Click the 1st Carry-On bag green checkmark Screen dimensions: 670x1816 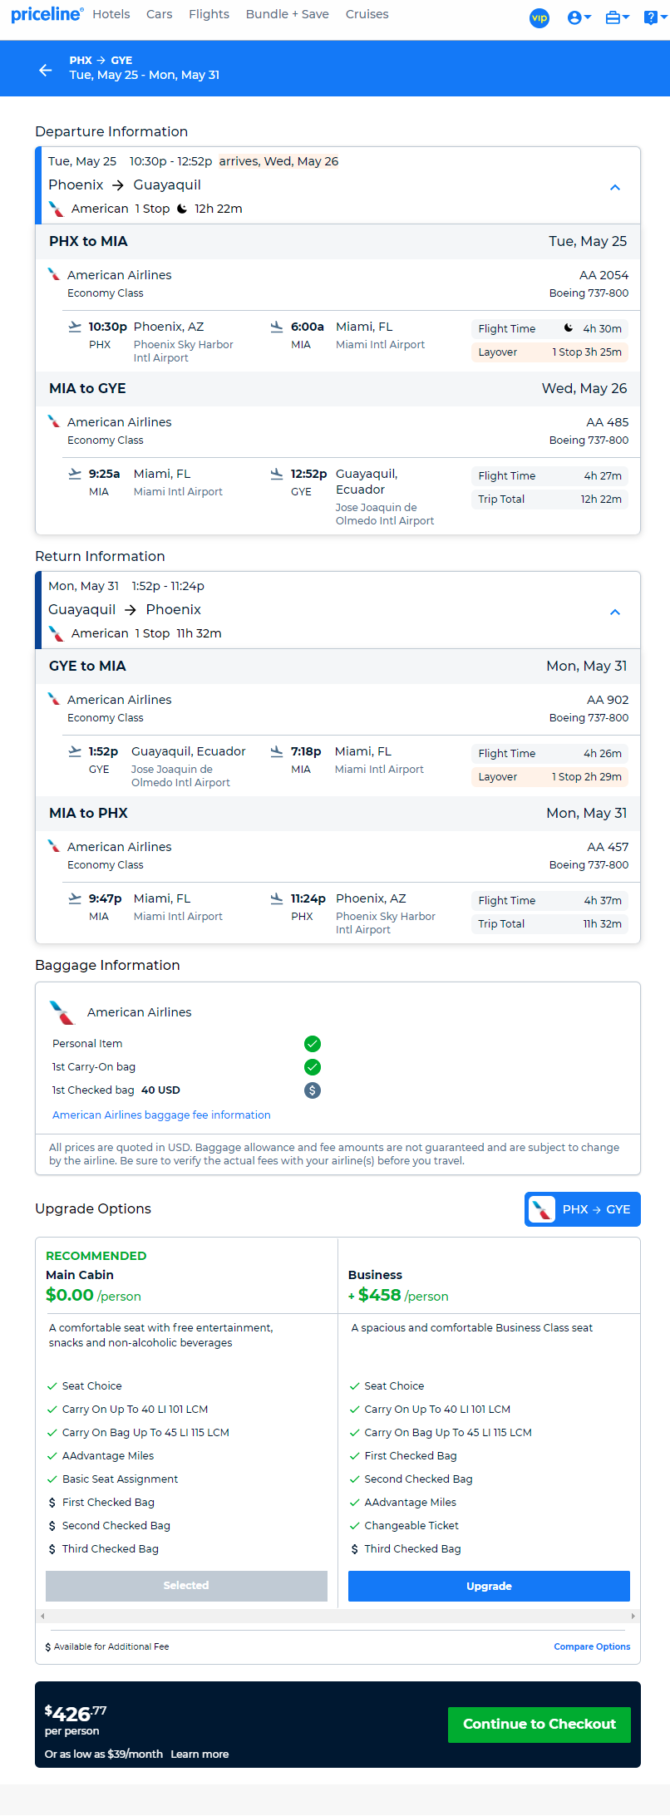312,1067
